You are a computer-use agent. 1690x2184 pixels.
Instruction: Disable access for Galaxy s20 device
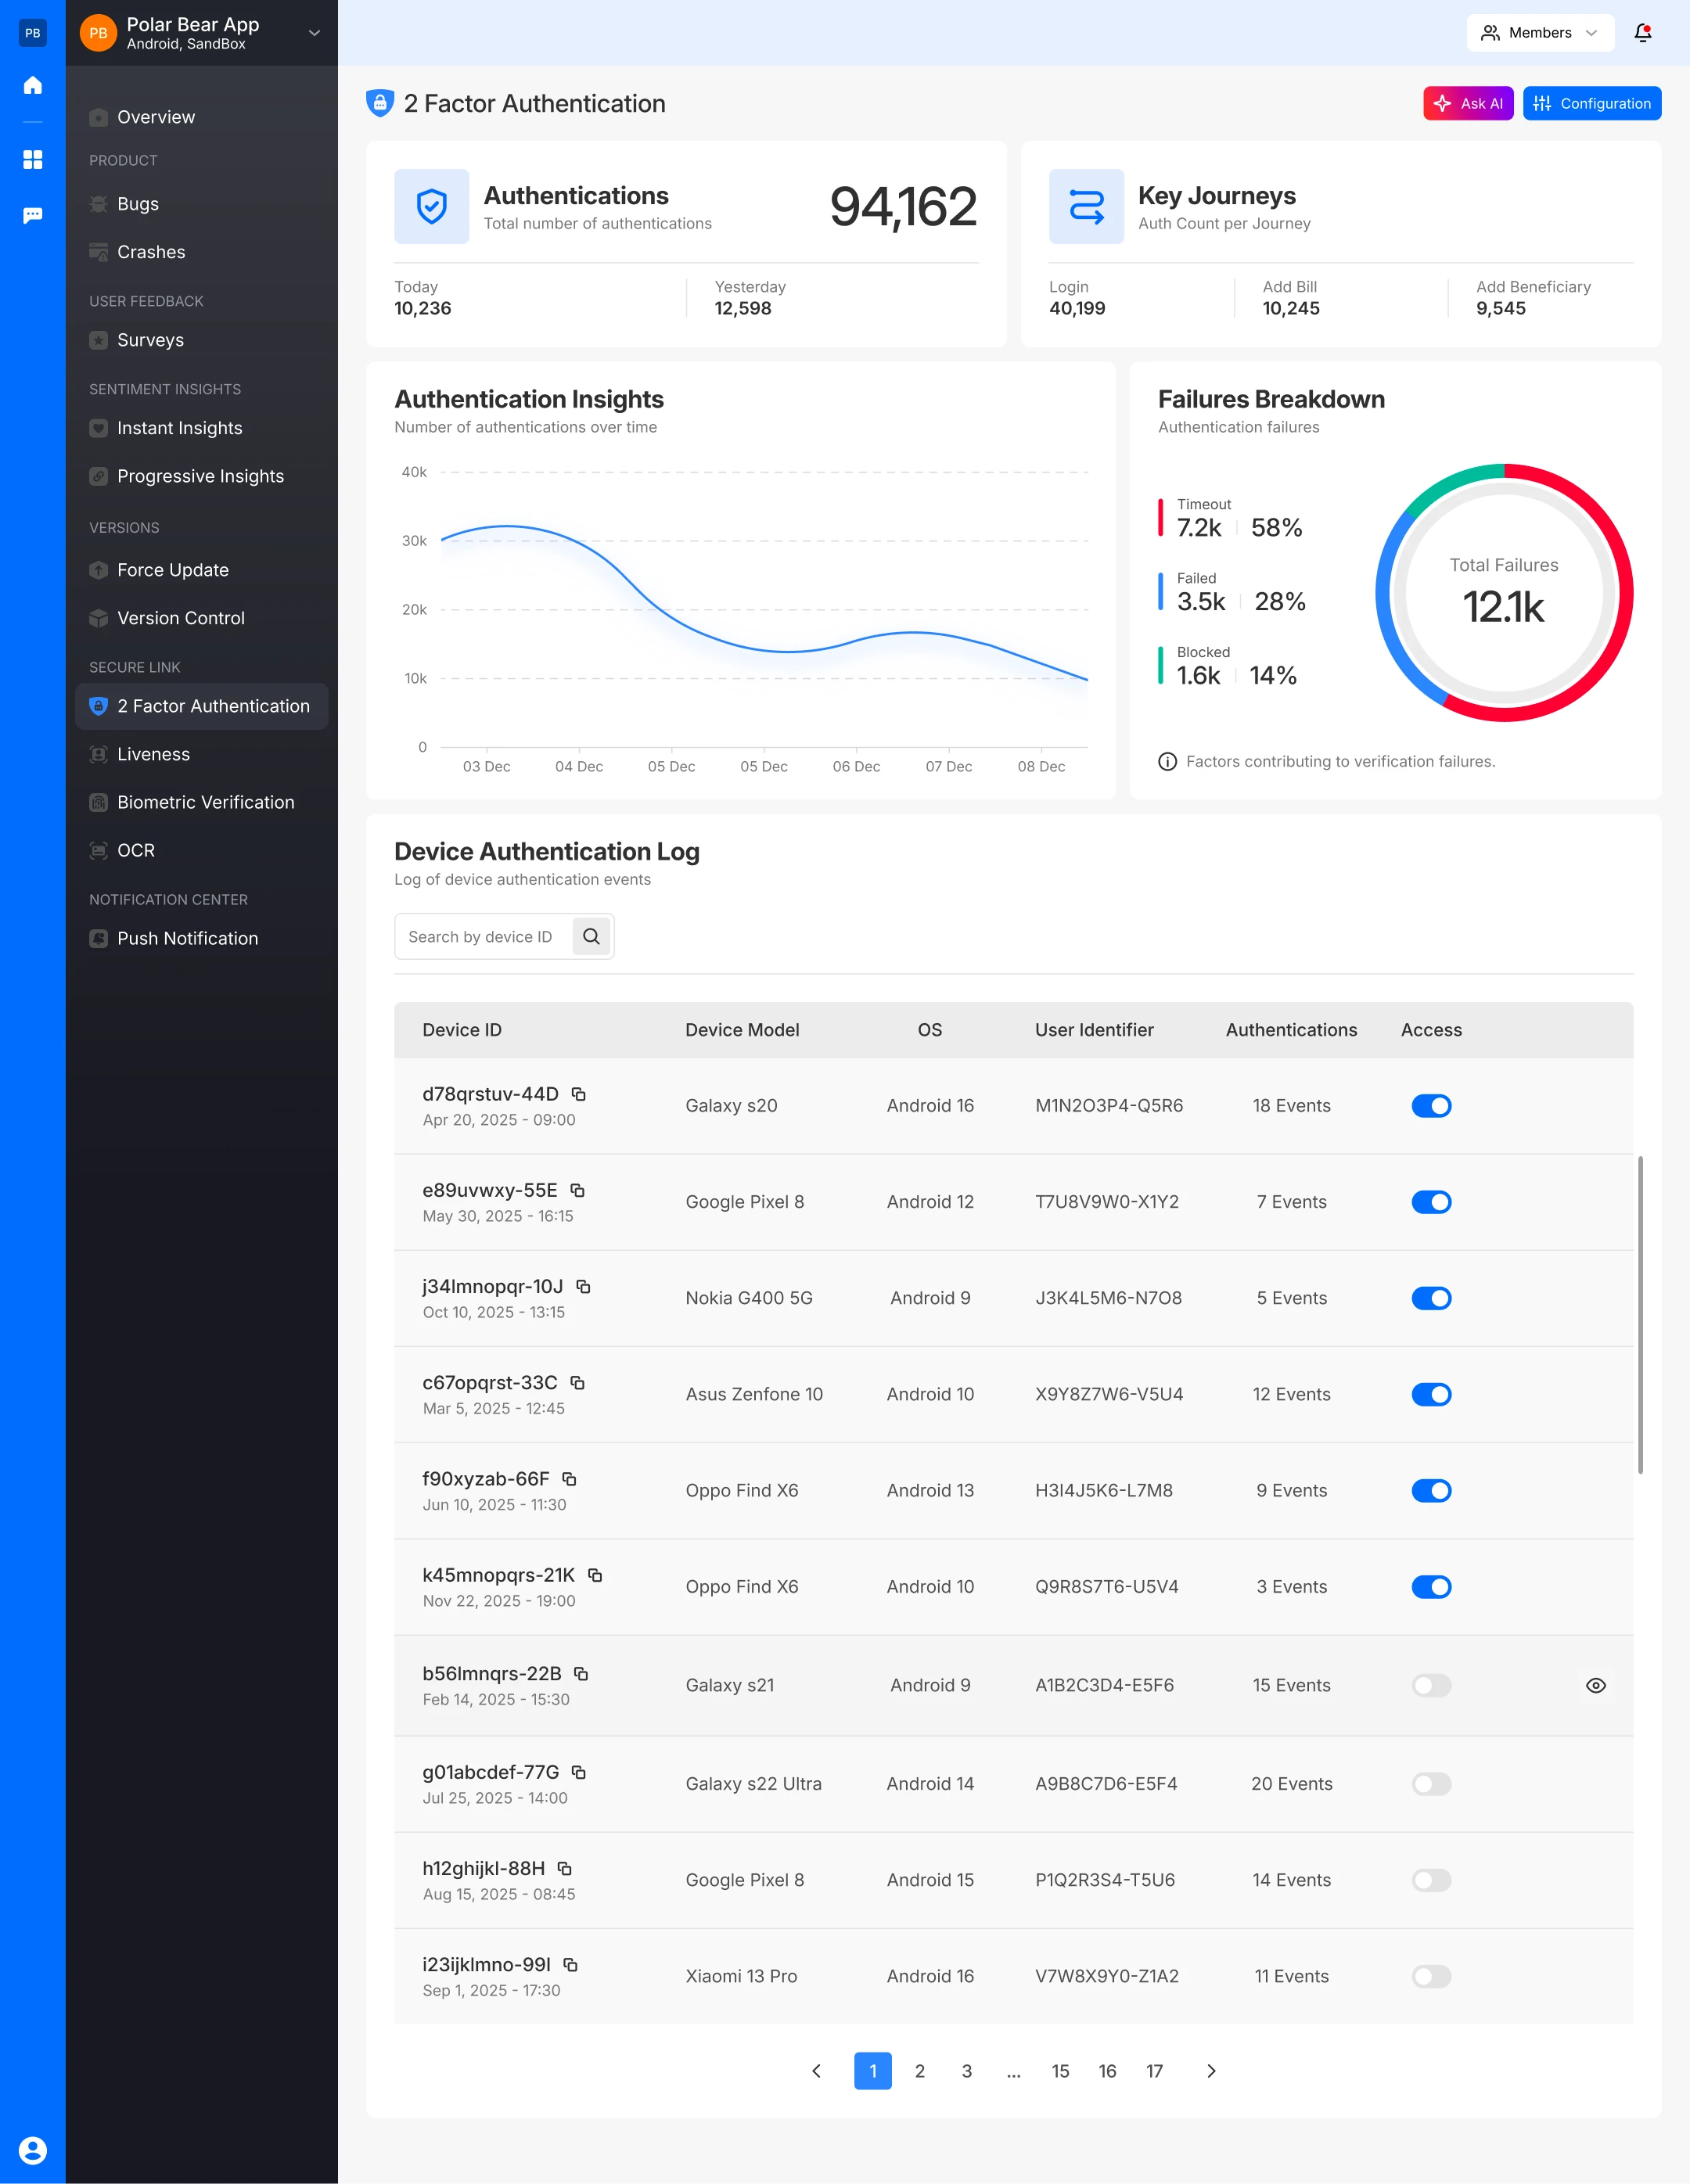click(x=1431, y=1105)
